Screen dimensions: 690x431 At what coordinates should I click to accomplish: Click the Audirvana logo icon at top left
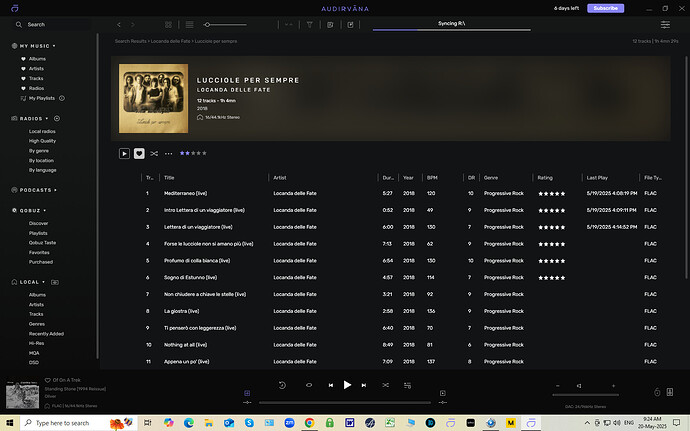pos(15,8)
